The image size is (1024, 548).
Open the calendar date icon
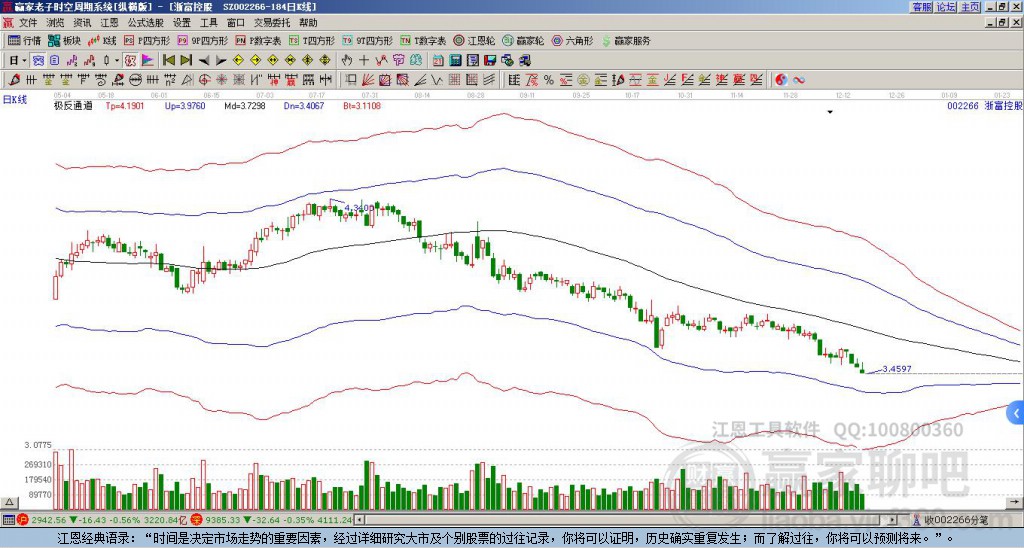438,60
